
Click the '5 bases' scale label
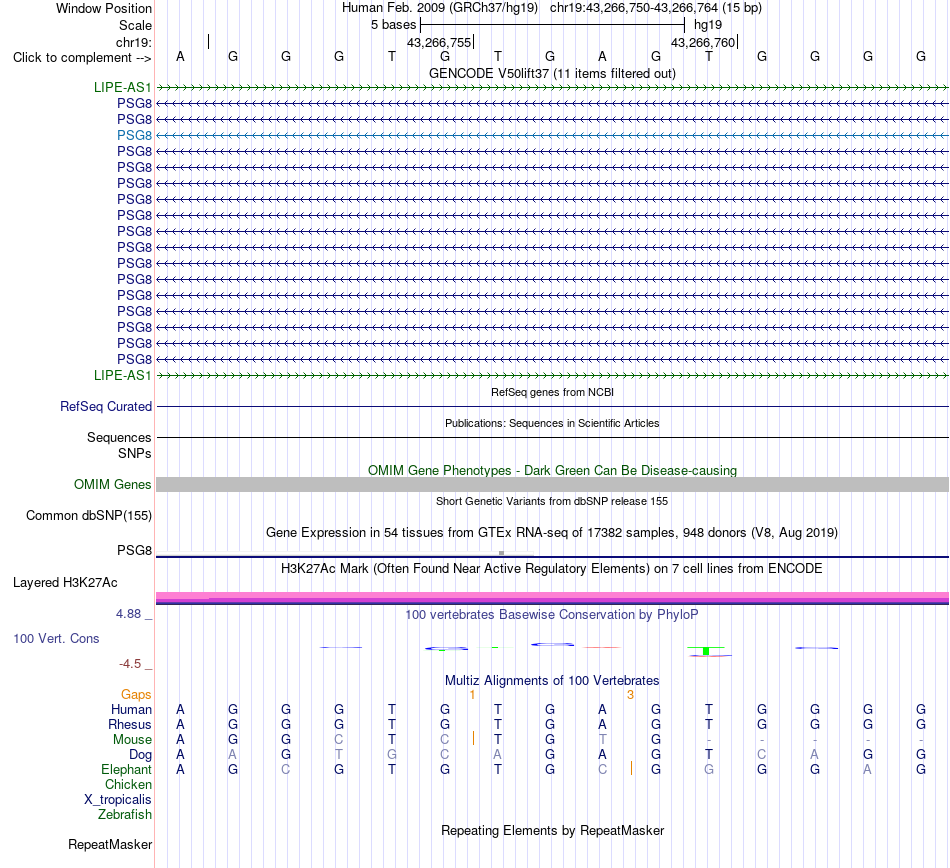click(x=393, y=25)
